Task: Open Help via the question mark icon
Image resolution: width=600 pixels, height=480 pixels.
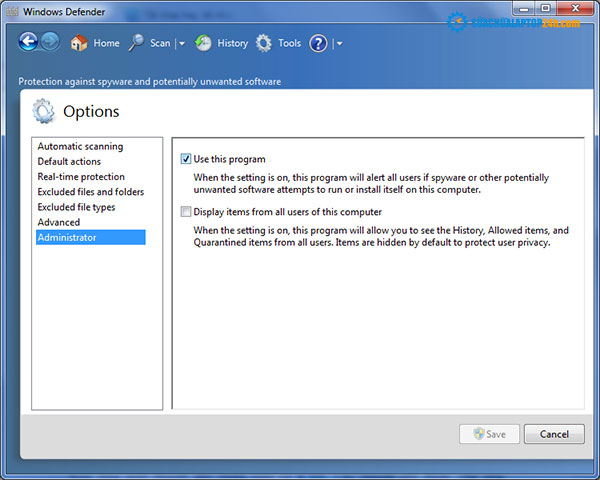Action: click(x=318, y=43)
